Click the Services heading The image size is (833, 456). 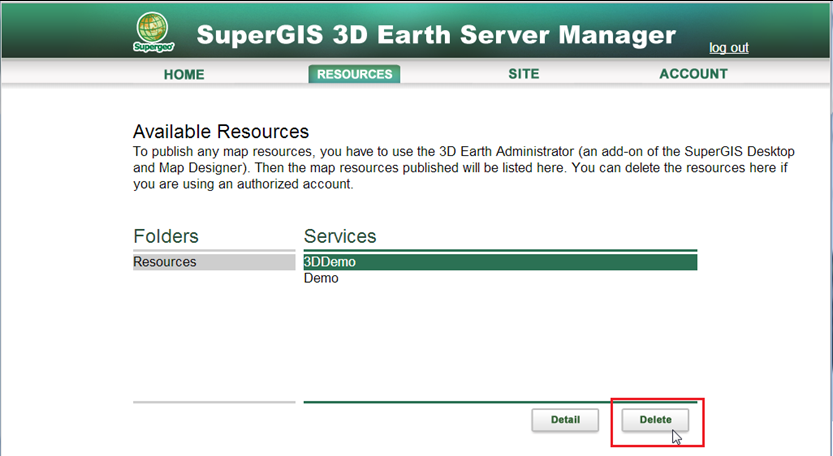point(339,236)
